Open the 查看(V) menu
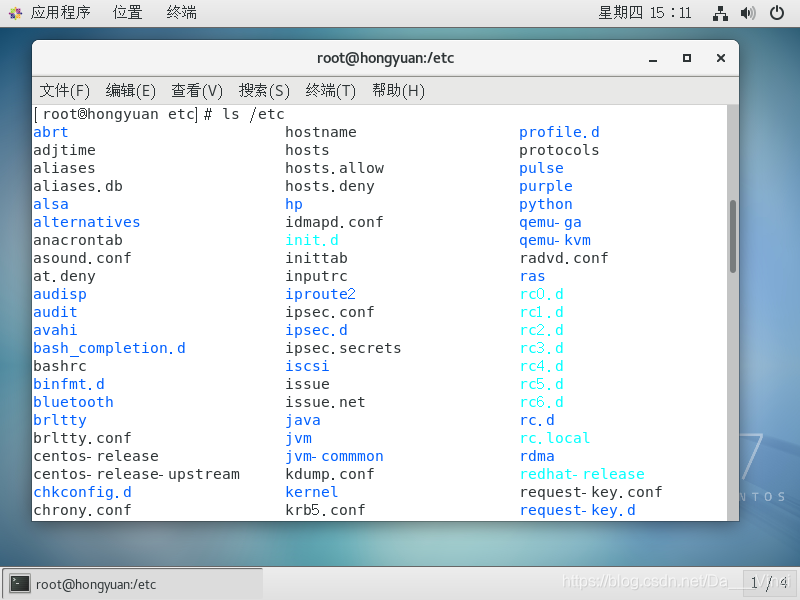Image resolution: width=800 pixels, height=600 pixels. 196,90
